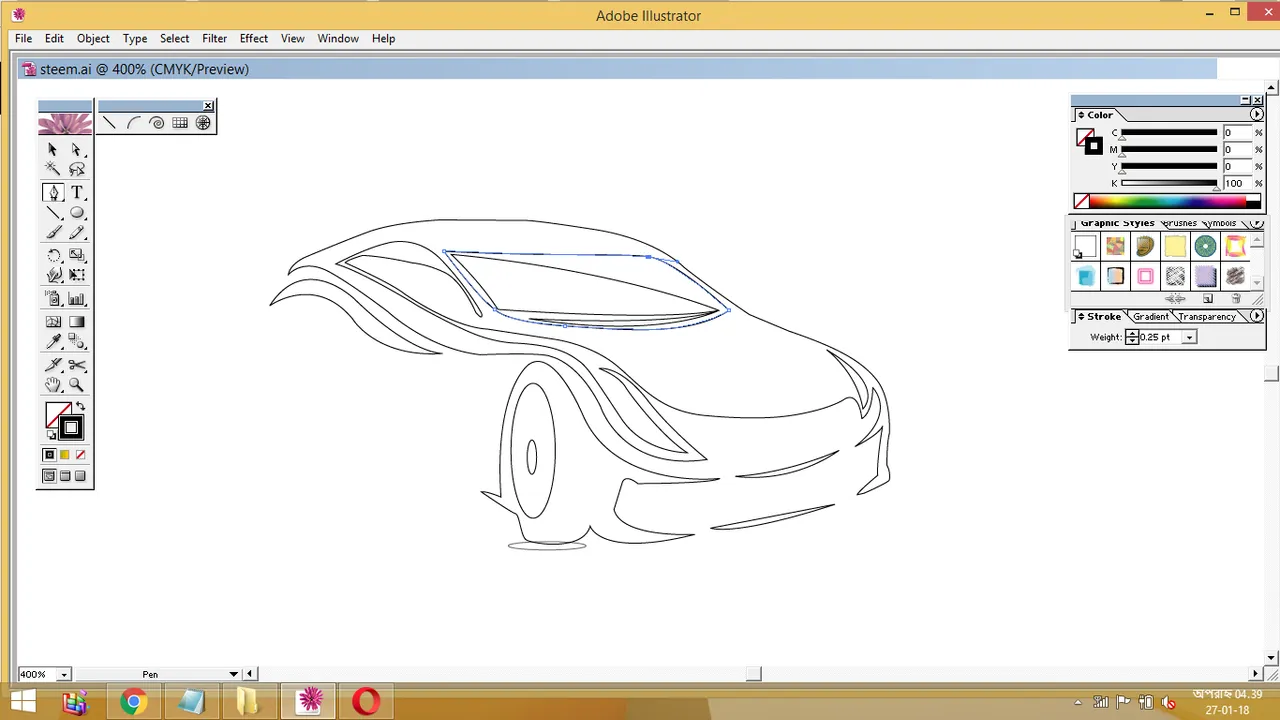Screen dimensions: 1280x720
Task: Open the Effect menu
Action: (x=253, y=38)
